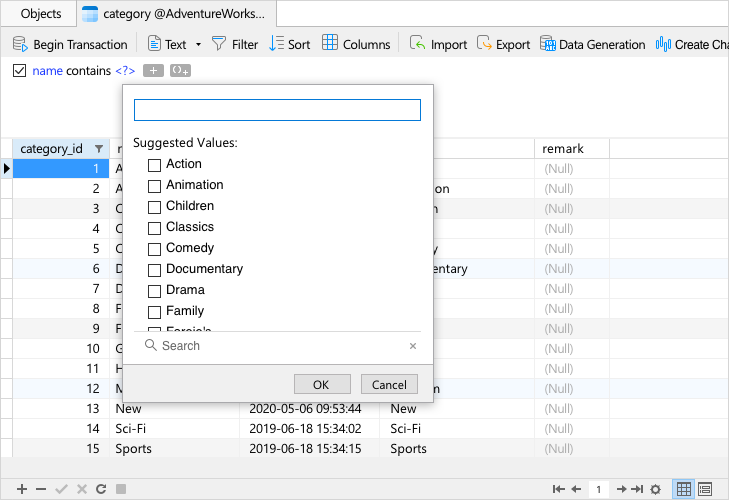Click the search magnifier icon
The width and height of the screenshot is (729, 500).
click(x=151, y=345)
